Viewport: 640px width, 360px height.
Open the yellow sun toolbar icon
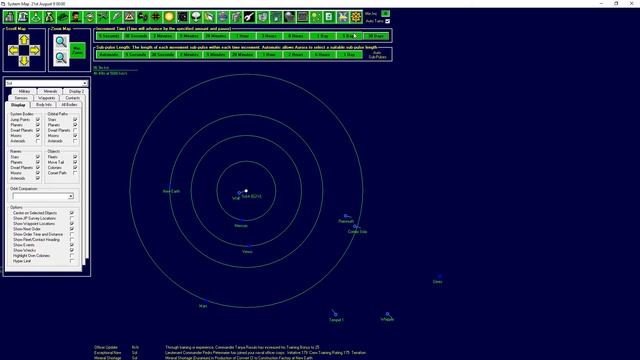point(169,17)
